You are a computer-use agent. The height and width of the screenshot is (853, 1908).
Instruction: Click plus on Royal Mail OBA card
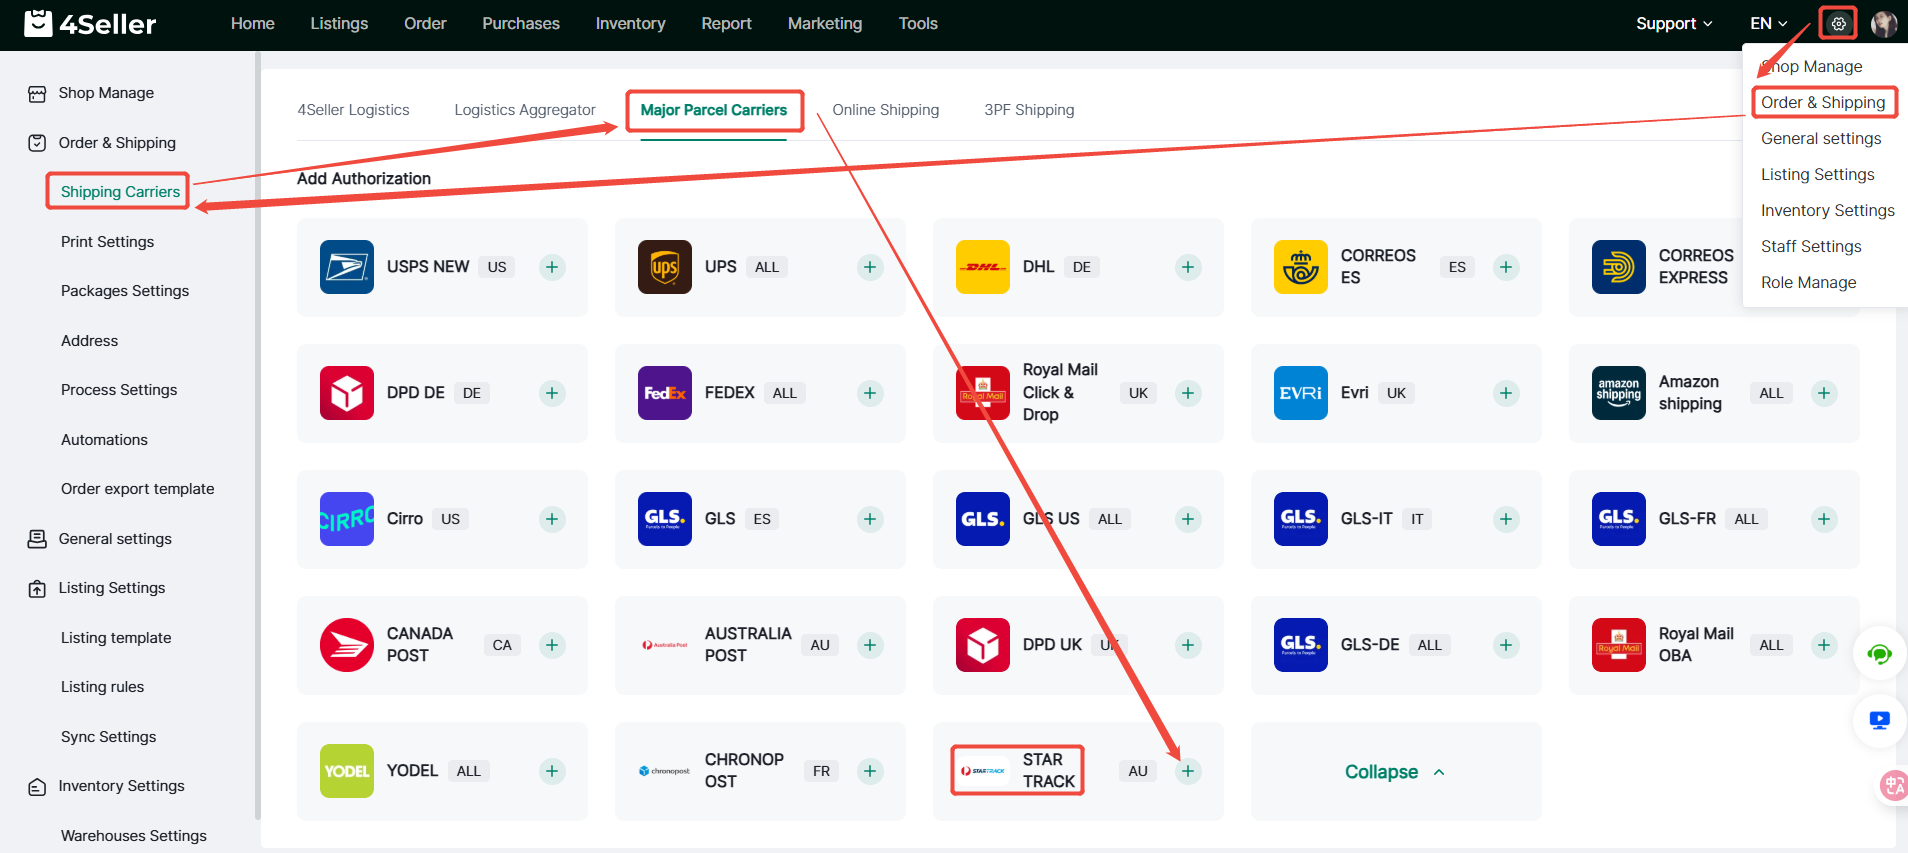pyautogui.click(x=1824, y=645)
